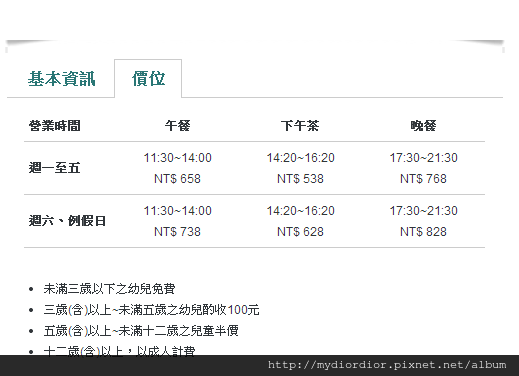Click the 週一至五 row label
This screenshot has height=376, width=519.
tap(55, 168)
